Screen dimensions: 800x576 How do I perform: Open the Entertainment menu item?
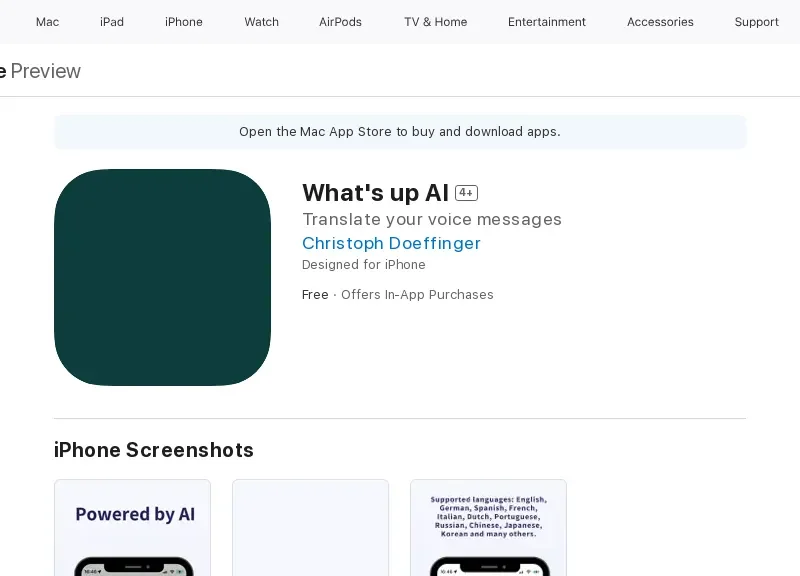click(547, 22)
